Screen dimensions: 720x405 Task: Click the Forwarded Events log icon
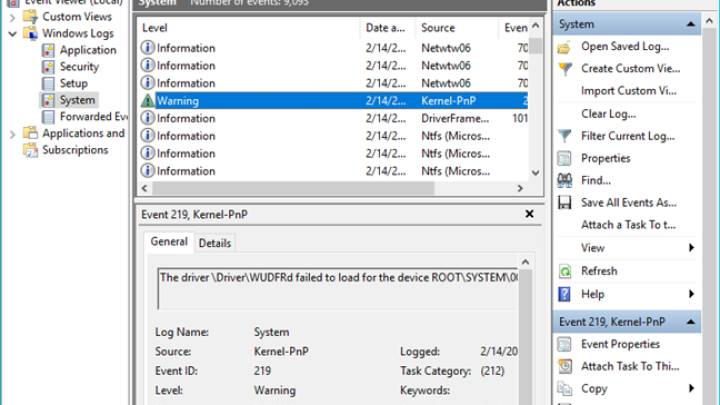coord(48,117)
